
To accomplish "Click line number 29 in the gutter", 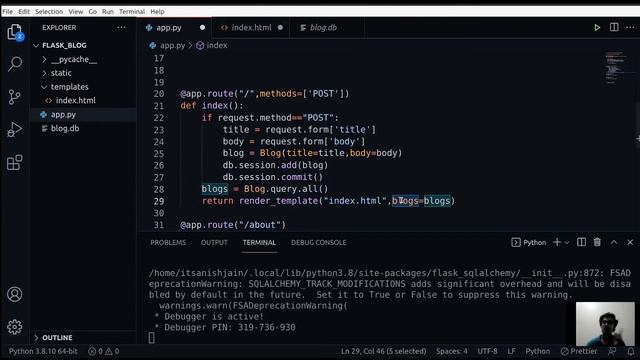I will (159, 201).
